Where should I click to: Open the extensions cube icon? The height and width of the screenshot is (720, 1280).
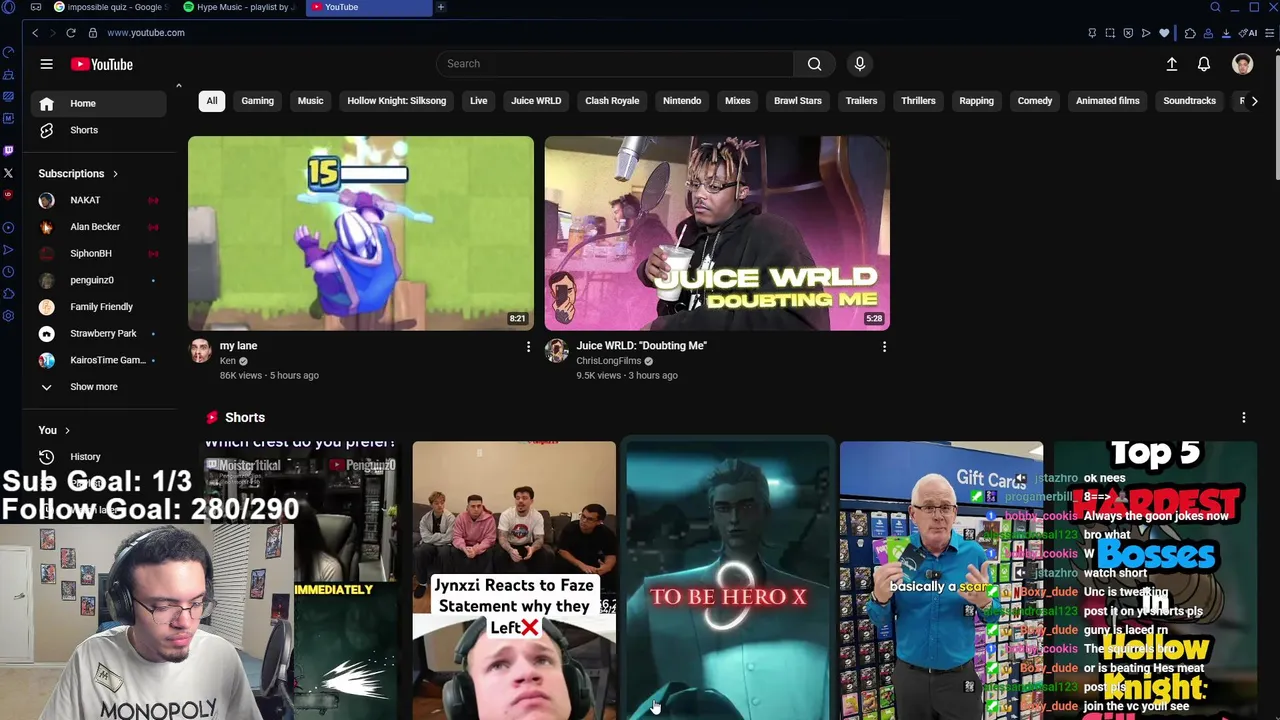pos(1190,33)
